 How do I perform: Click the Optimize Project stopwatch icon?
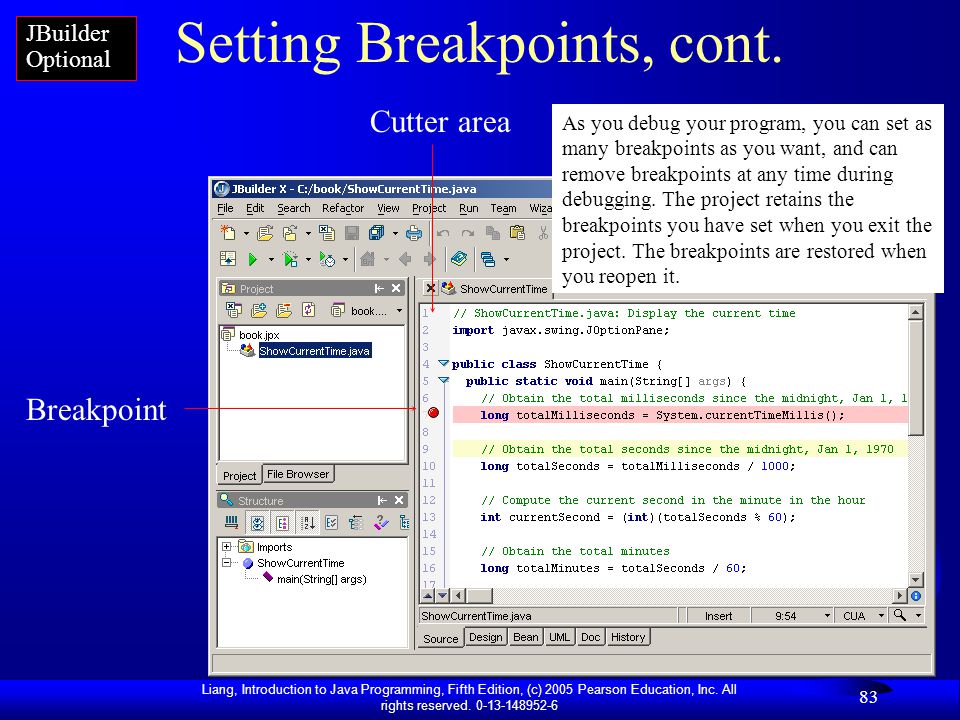pos(328,260)
